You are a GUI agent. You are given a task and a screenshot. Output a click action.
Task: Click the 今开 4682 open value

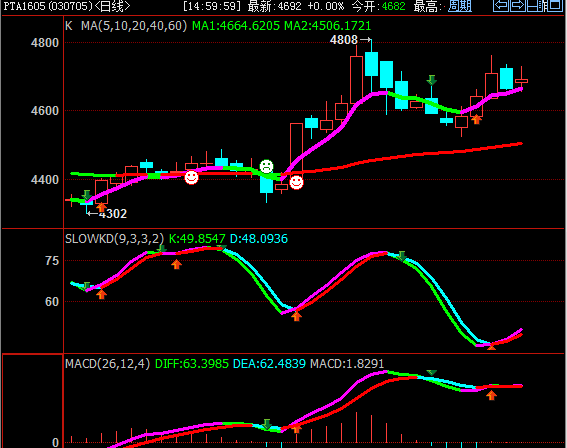(x=379, y=6)
